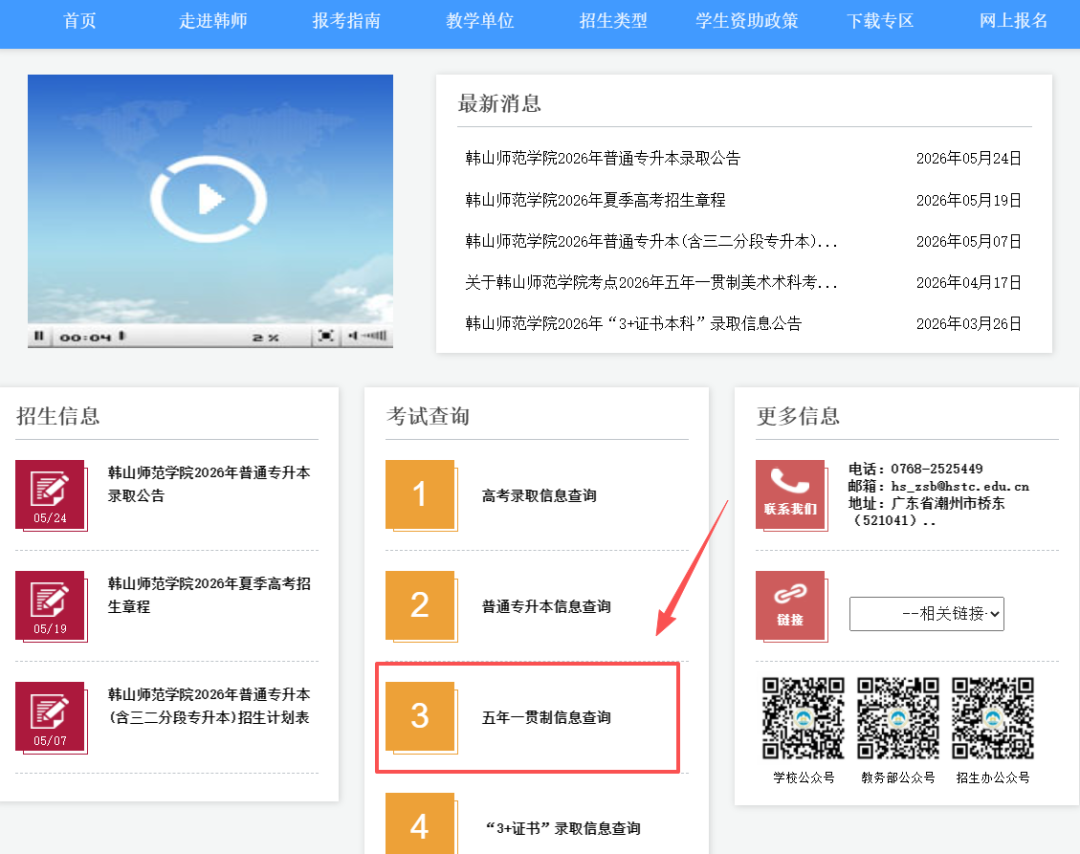The width and height of the screenshot is (1080, 854).
Task: Click the 教务部公众号 QR code
Action: coord(898,718)
